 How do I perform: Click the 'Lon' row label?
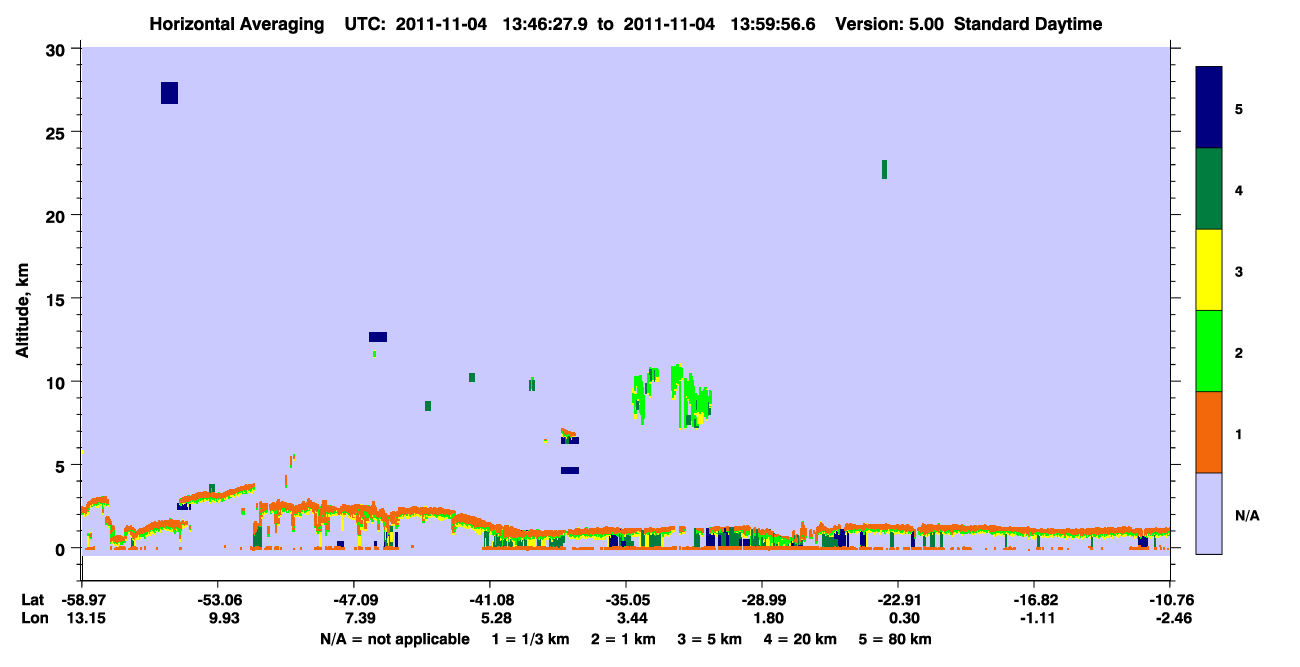coord(33,619)
